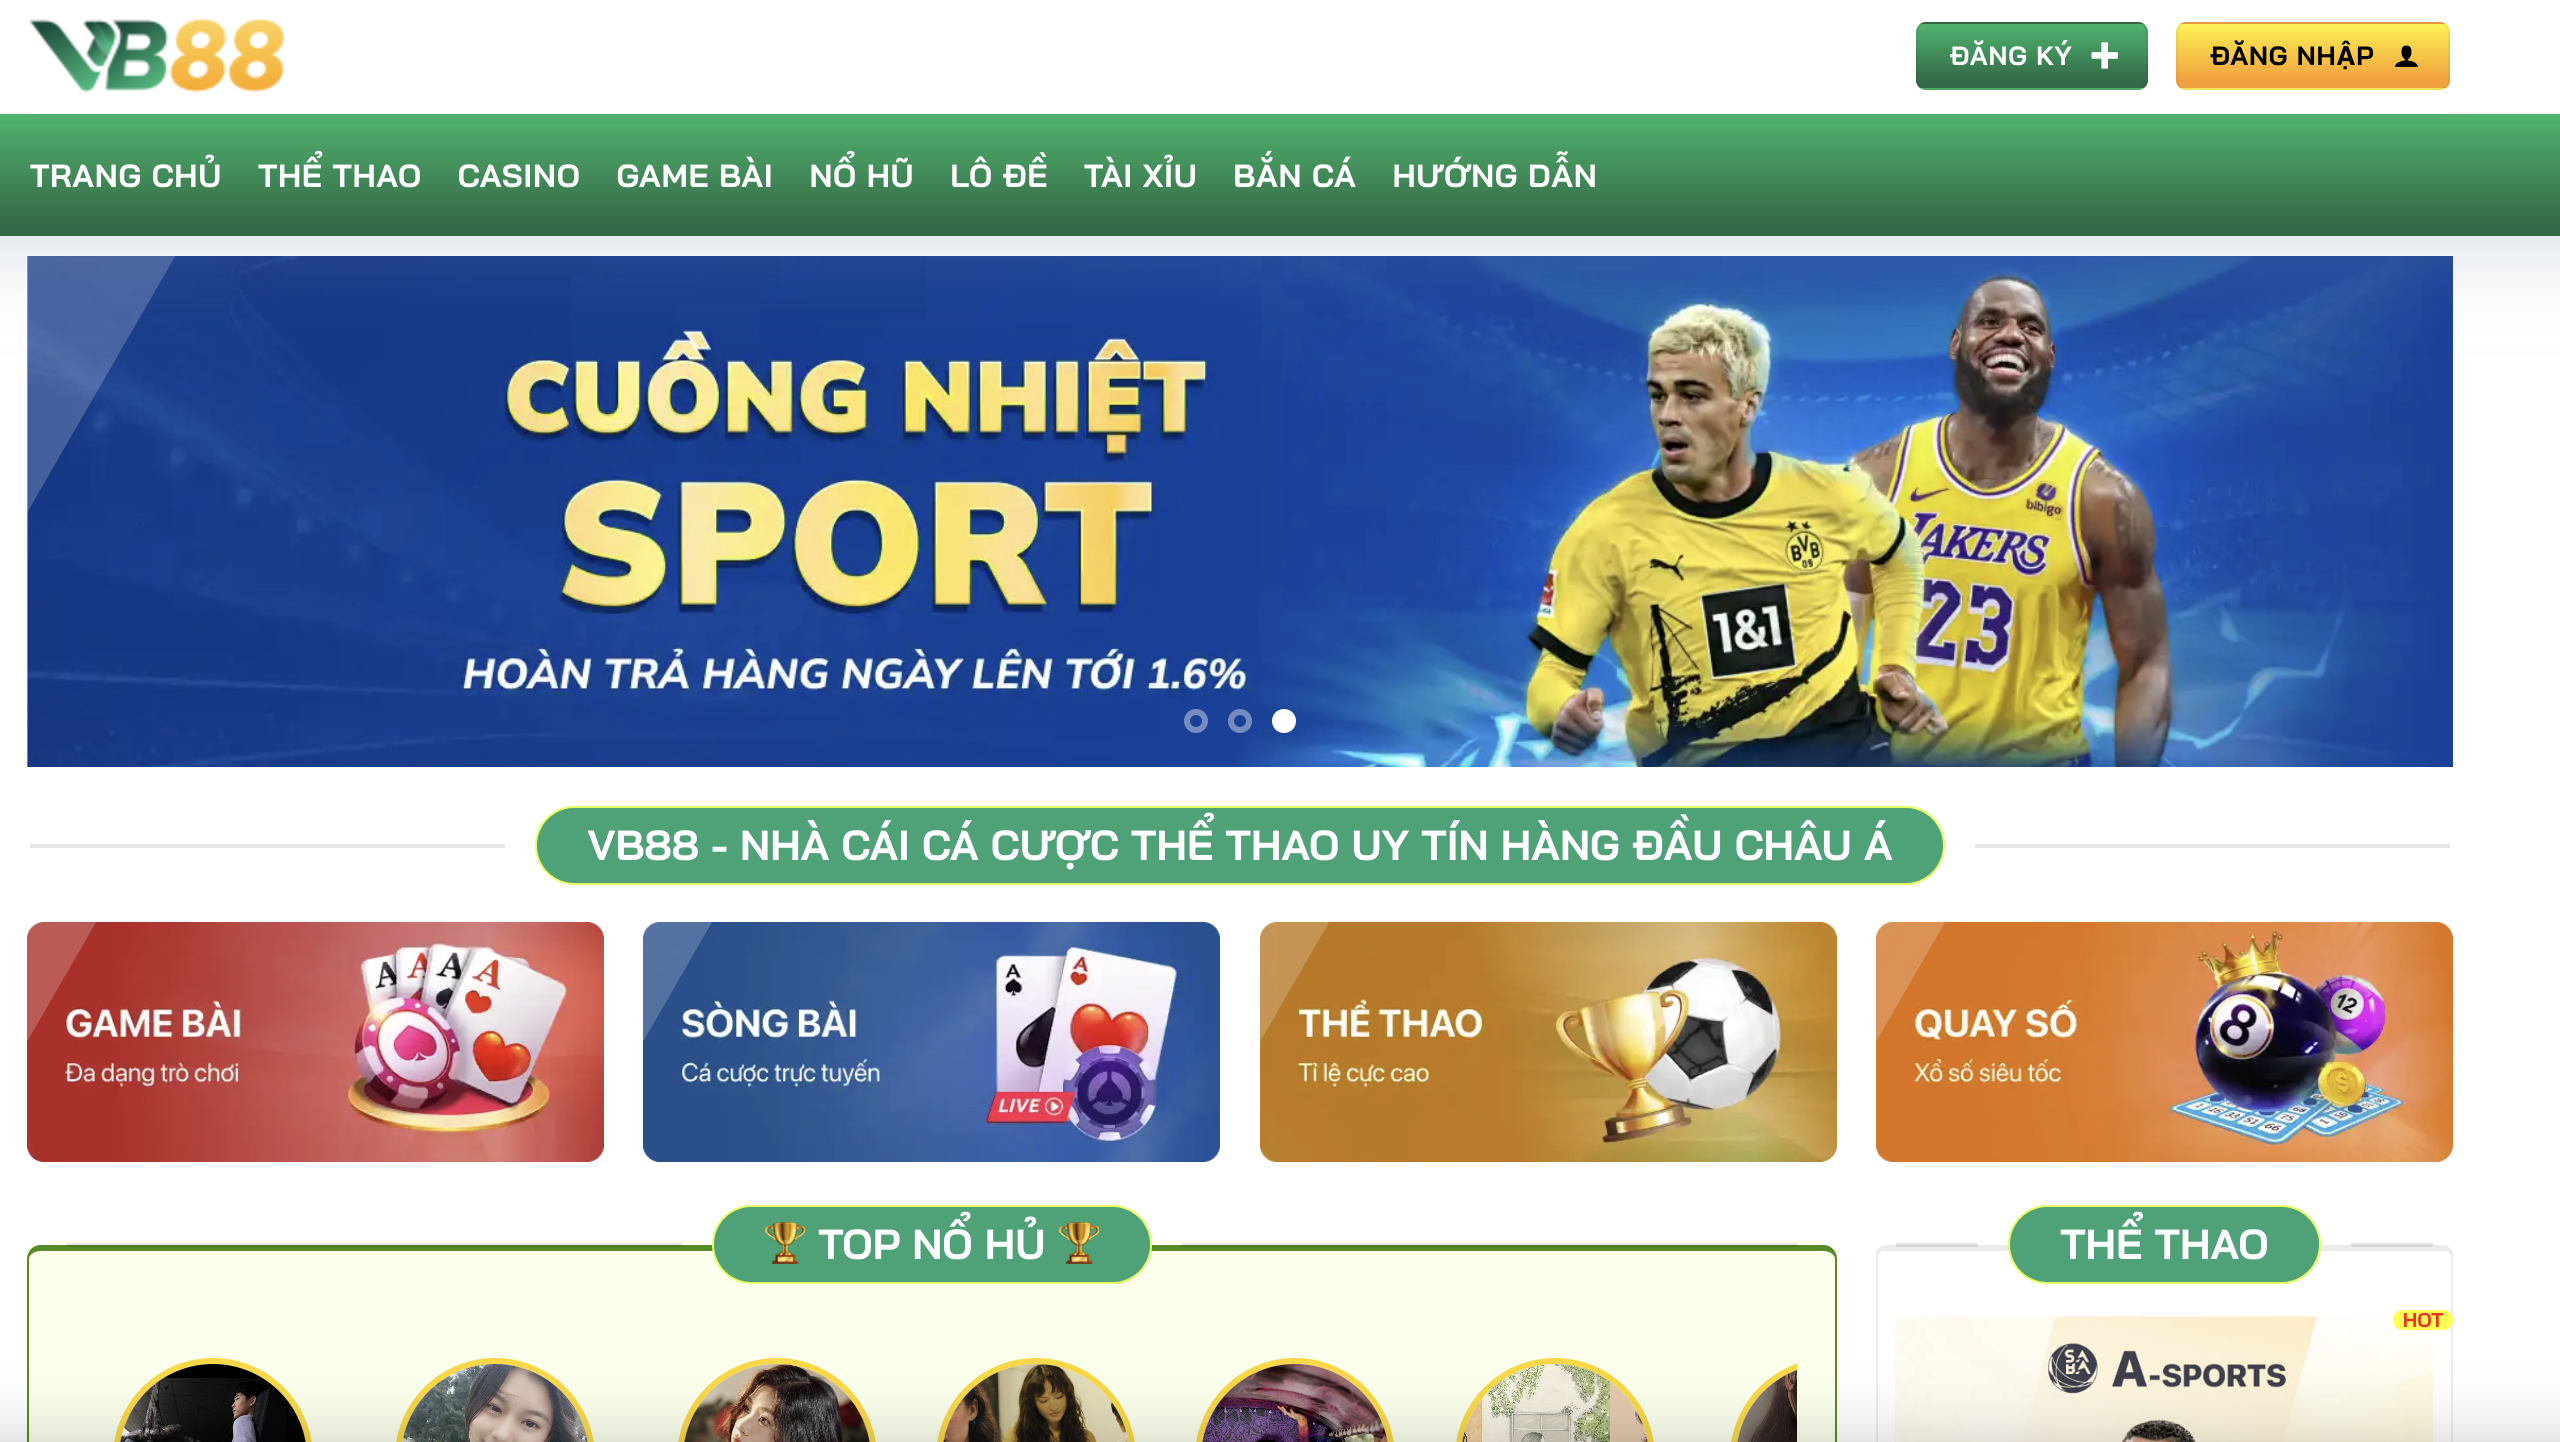
Task: Click the ĐĂNG KÝ register button
Action: [x=2031, y=56]
